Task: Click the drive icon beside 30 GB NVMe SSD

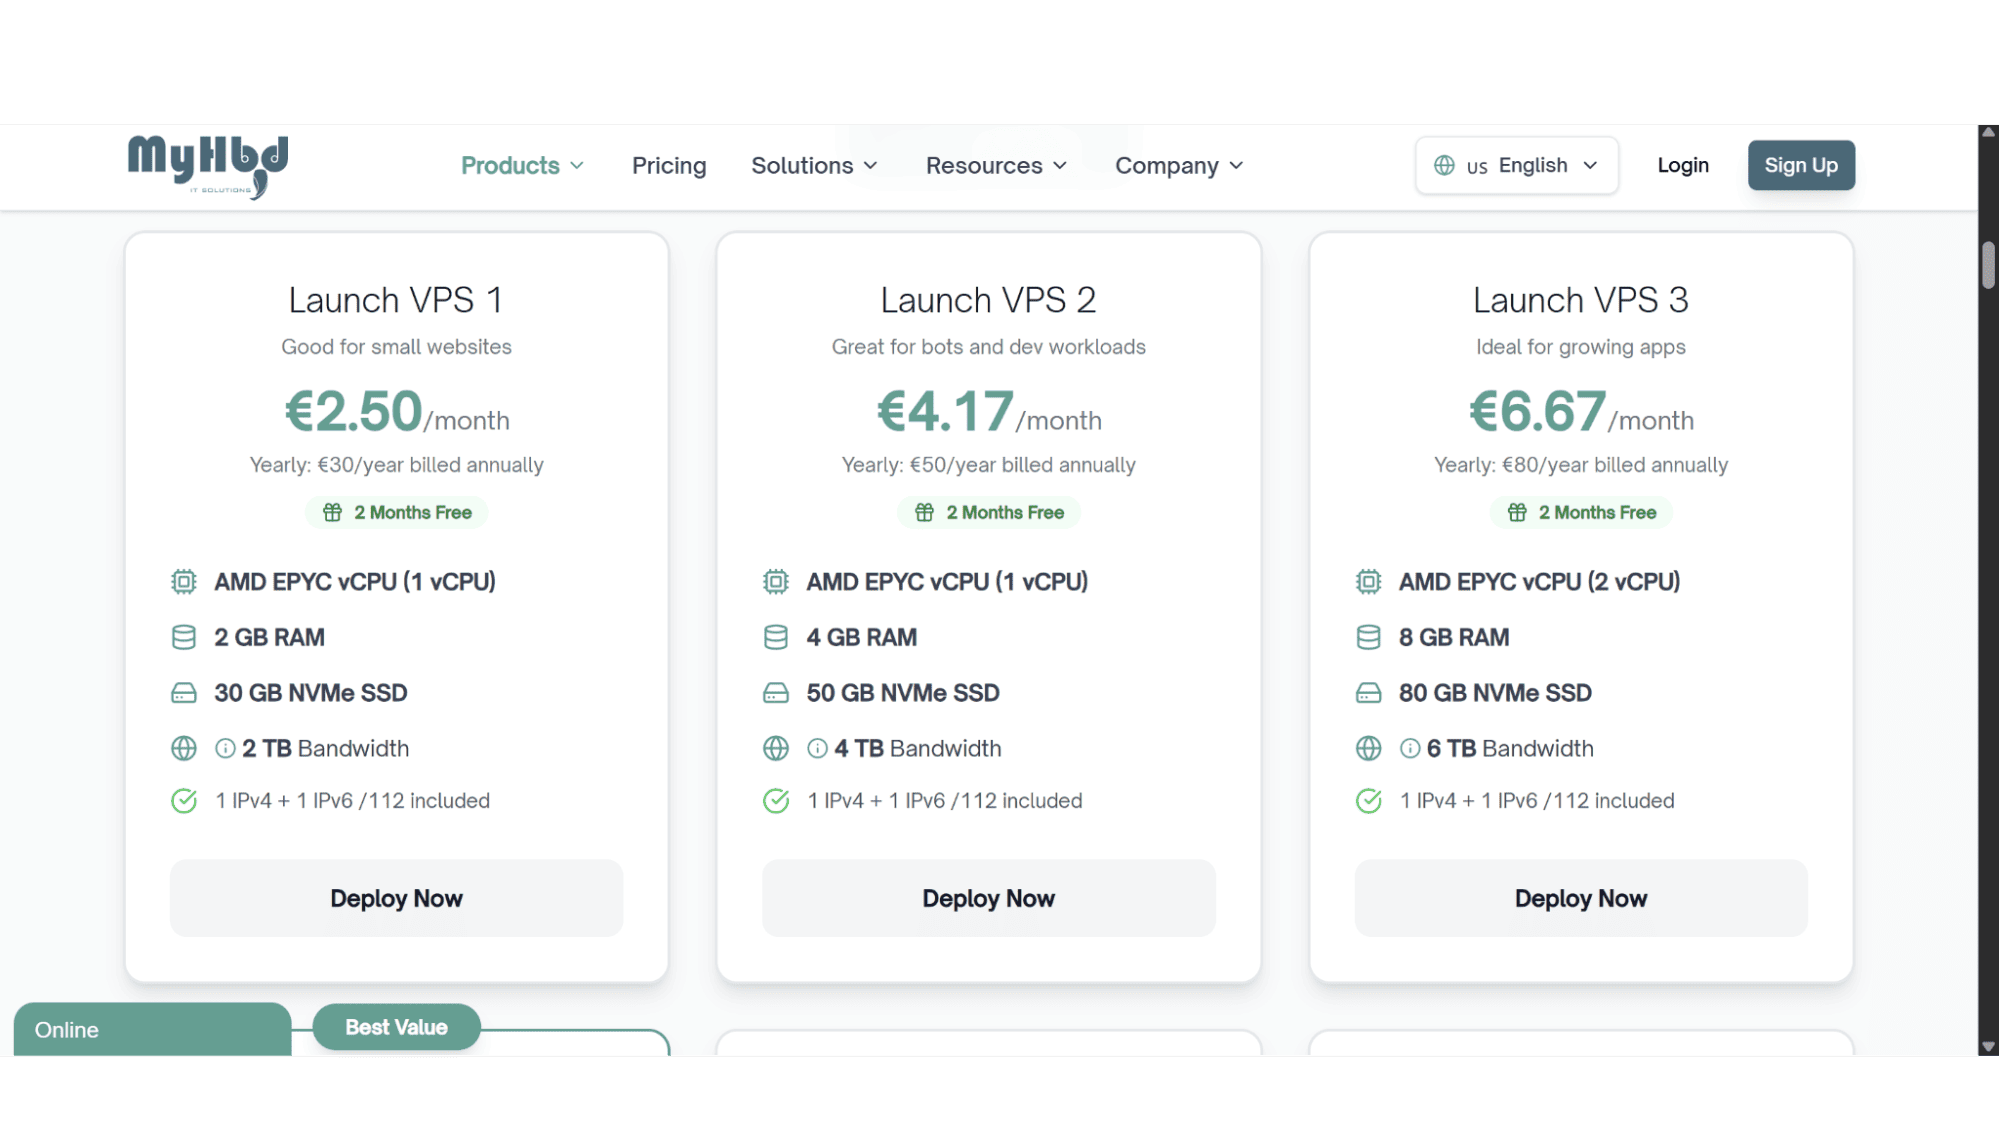Action: click(x=184, y=693)
